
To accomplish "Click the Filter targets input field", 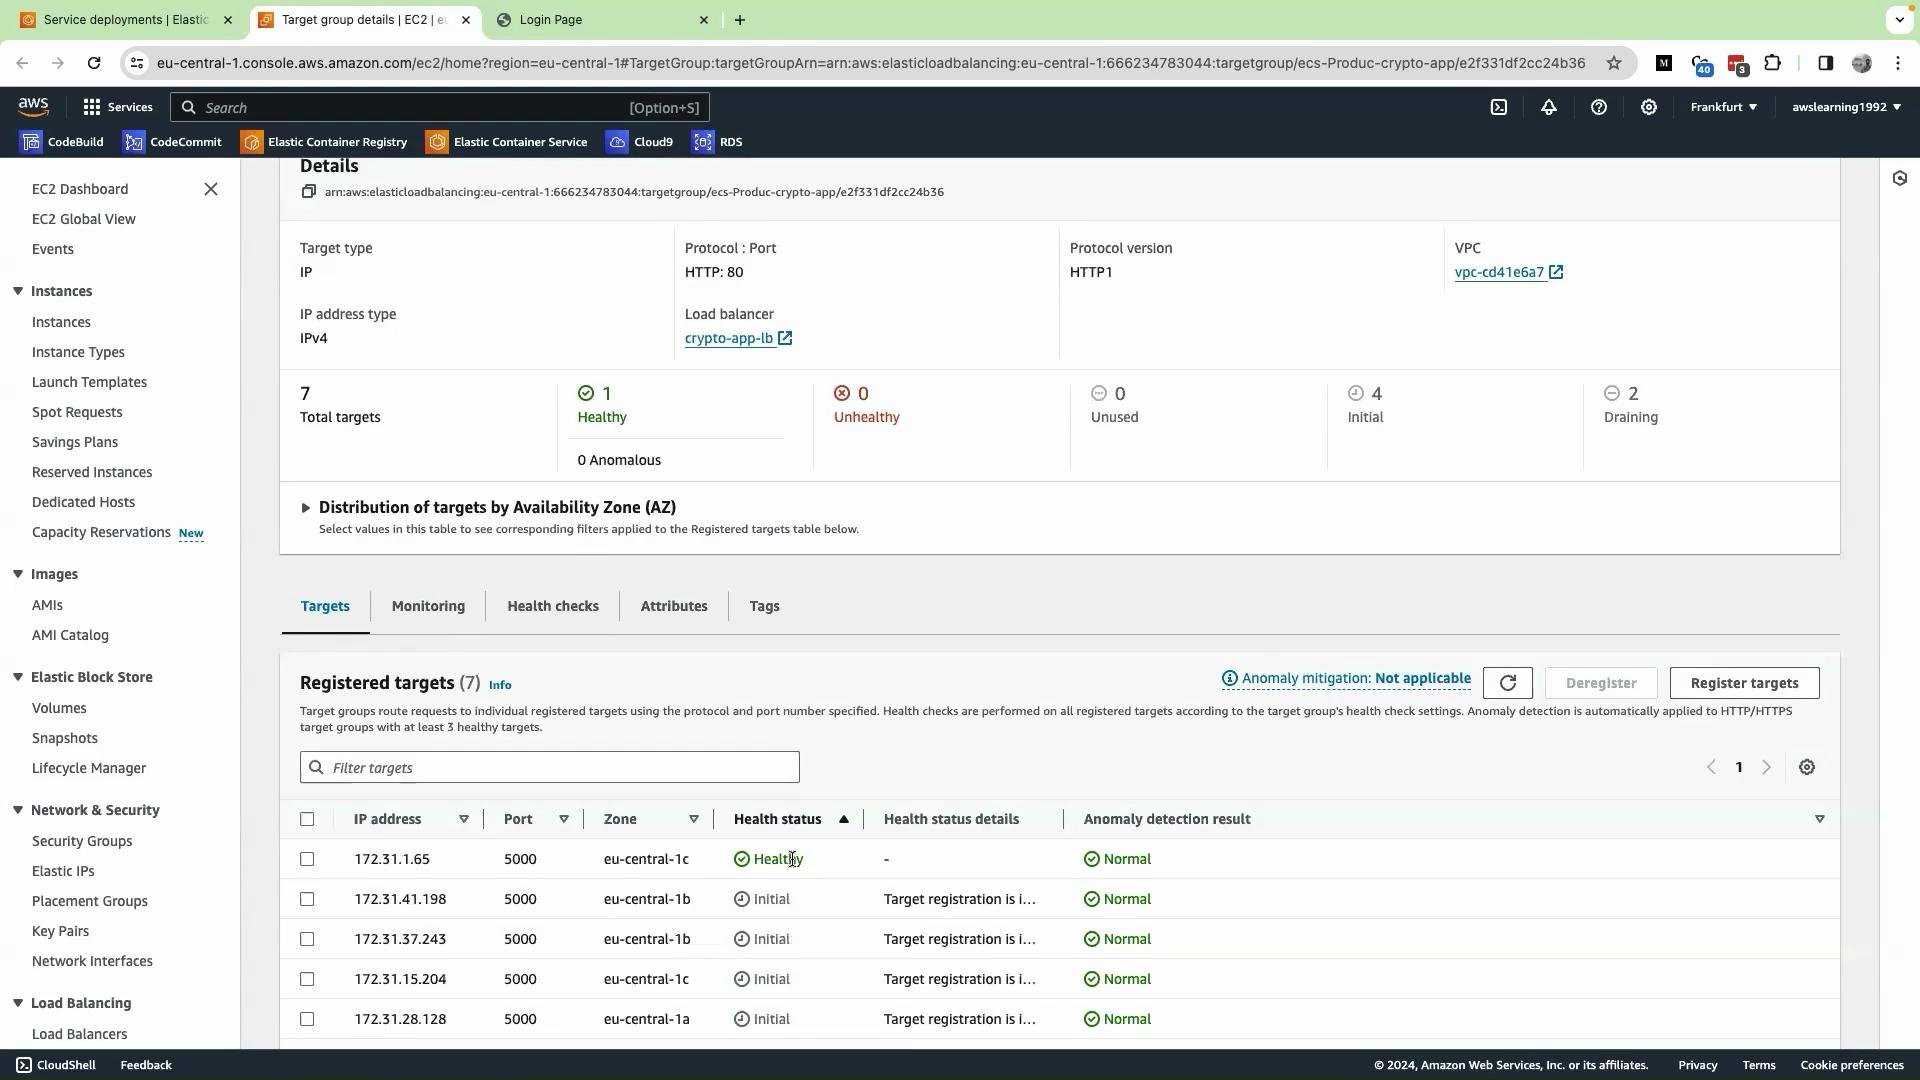I will pyautogui.click(x=550, y=767).
